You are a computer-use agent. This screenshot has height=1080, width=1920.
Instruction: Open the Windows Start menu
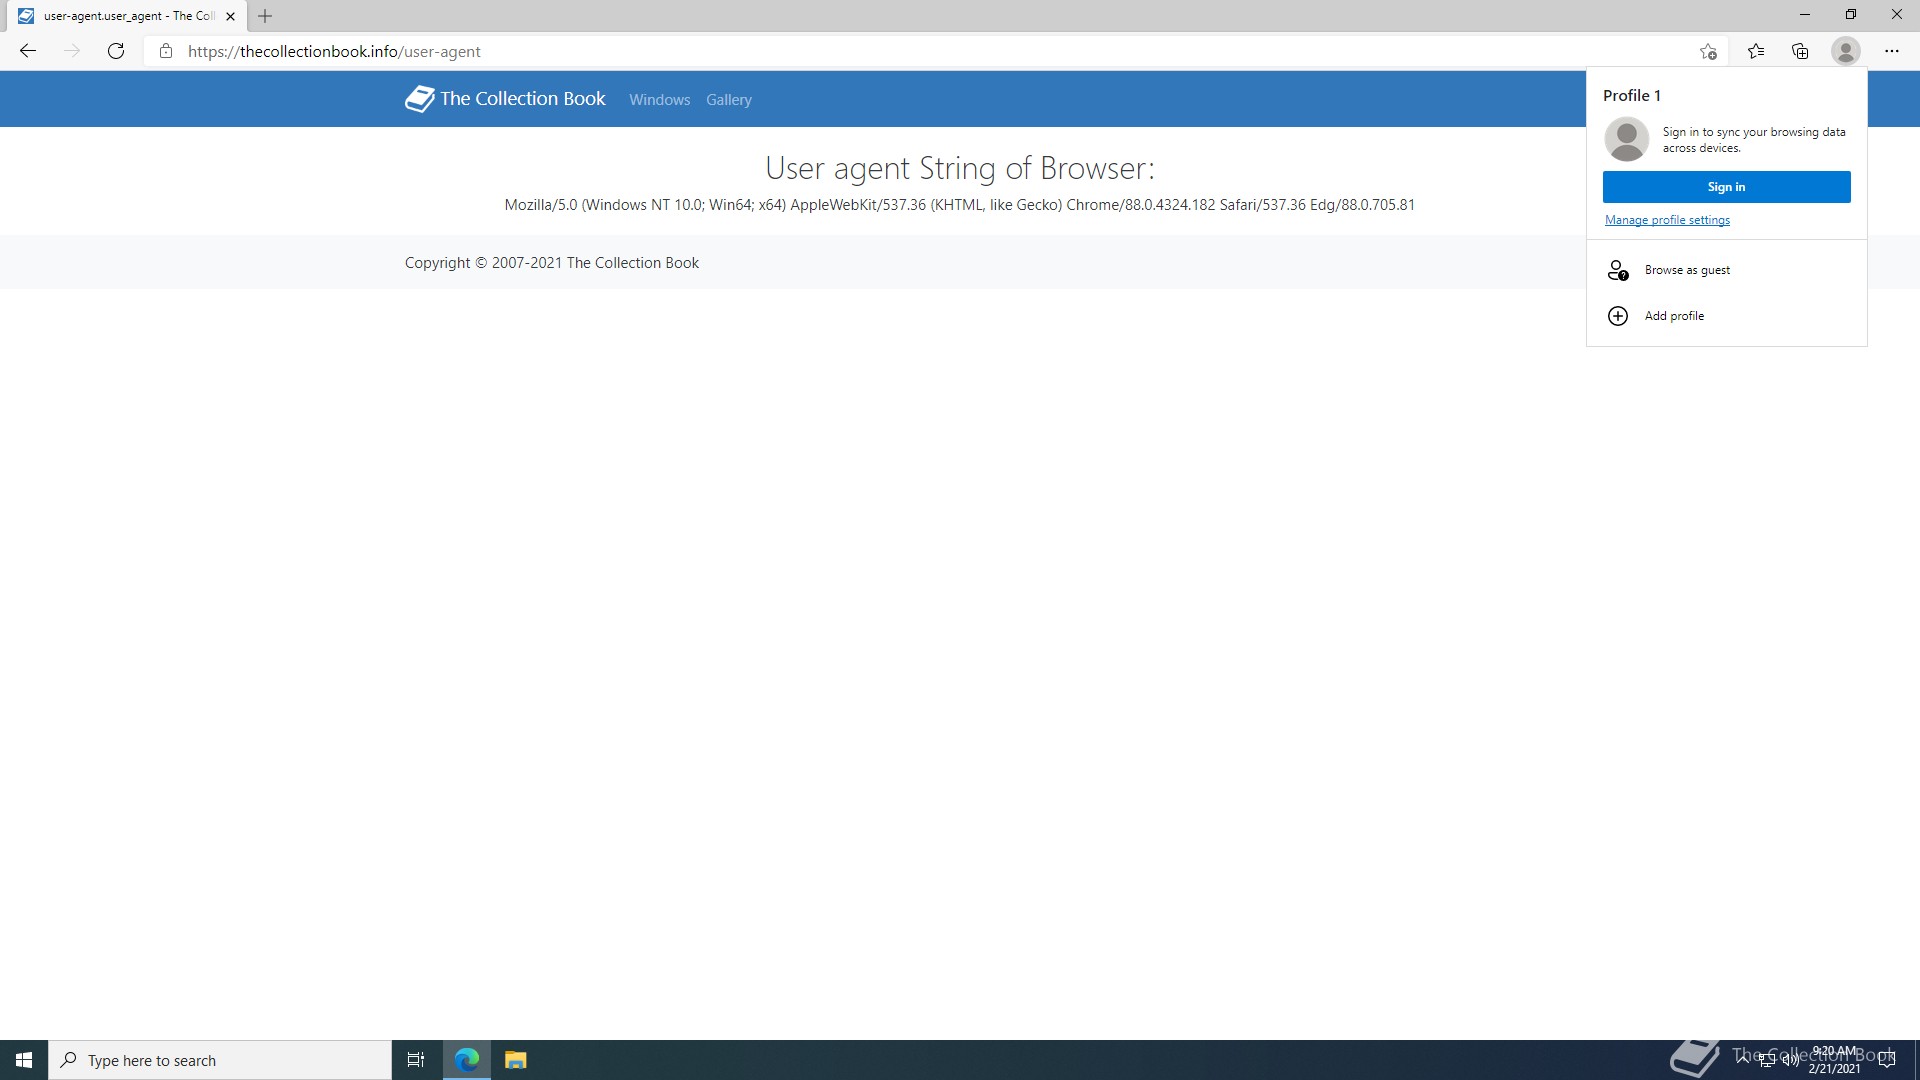24,1060
